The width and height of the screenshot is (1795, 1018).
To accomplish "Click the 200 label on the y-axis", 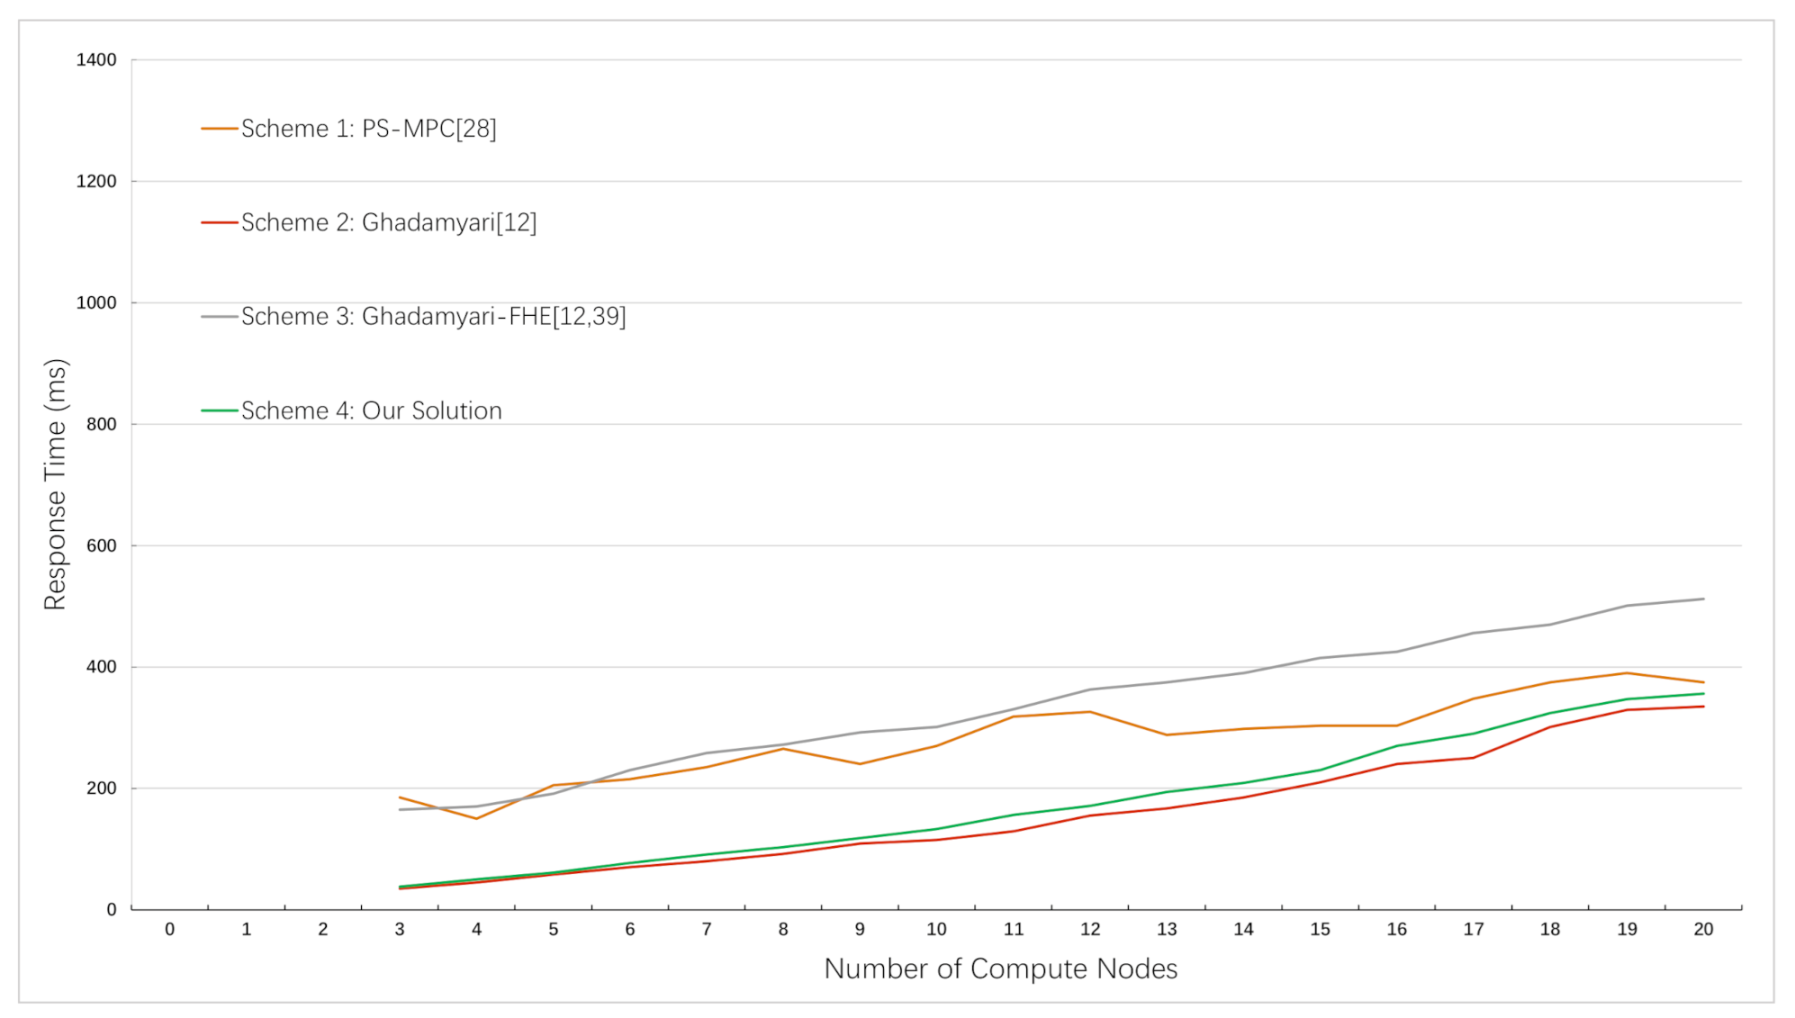I will (101, 788).
